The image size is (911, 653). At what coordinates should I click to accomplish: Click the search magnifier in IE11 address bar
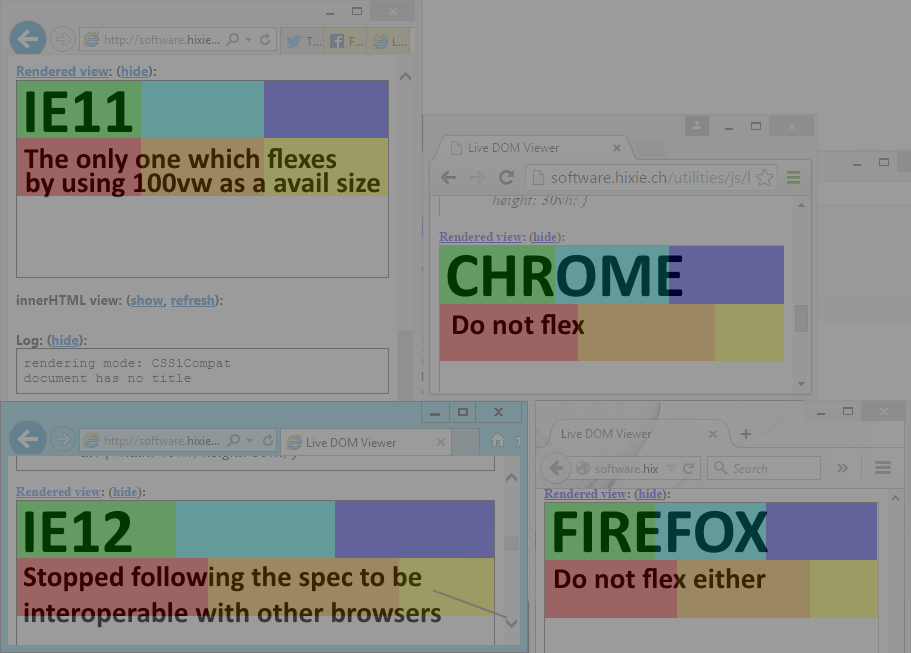232,40
